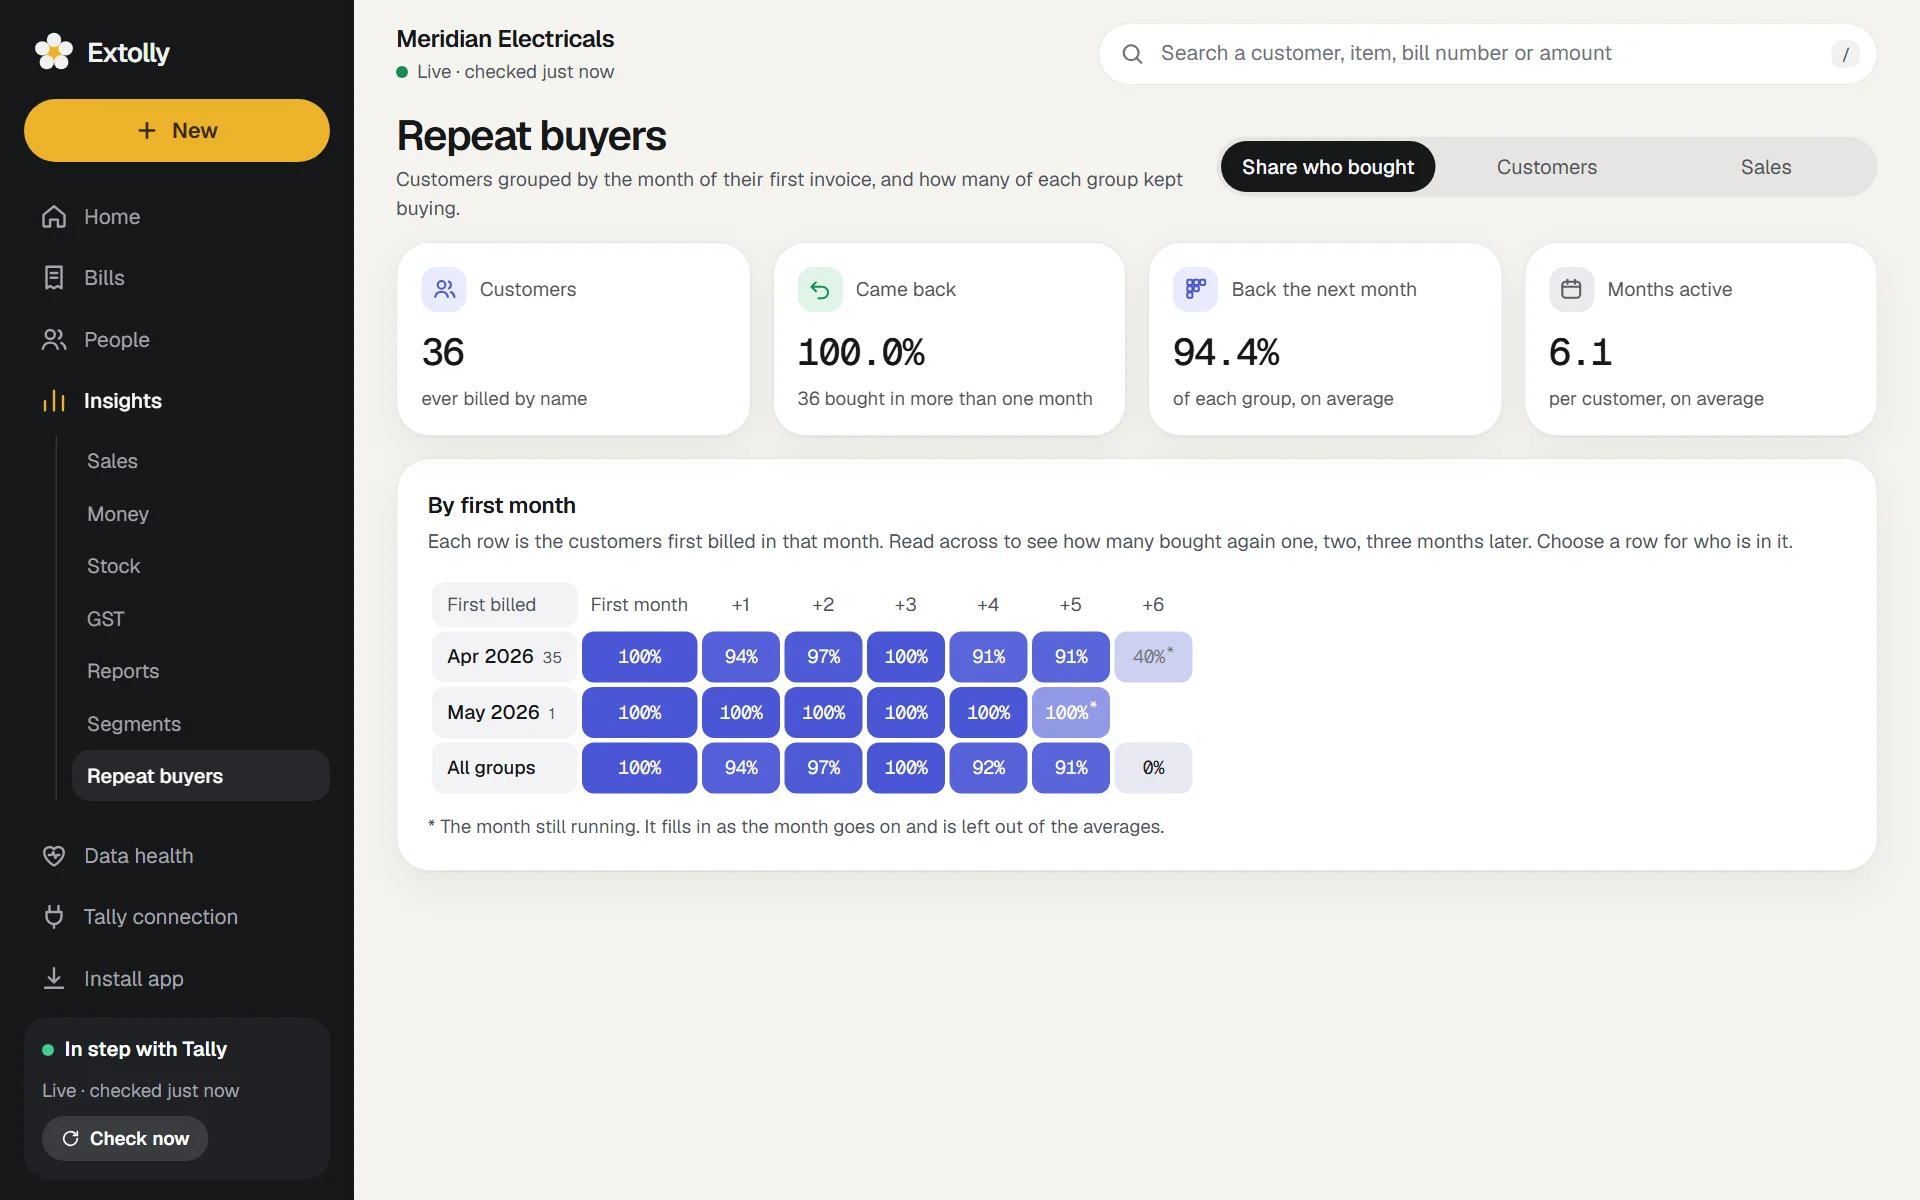Click the slash shortcut badge in search

1845,54
